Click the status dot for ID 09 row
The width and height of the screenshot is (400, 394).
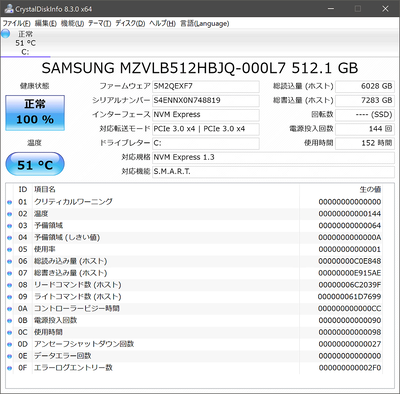point(10,297)
